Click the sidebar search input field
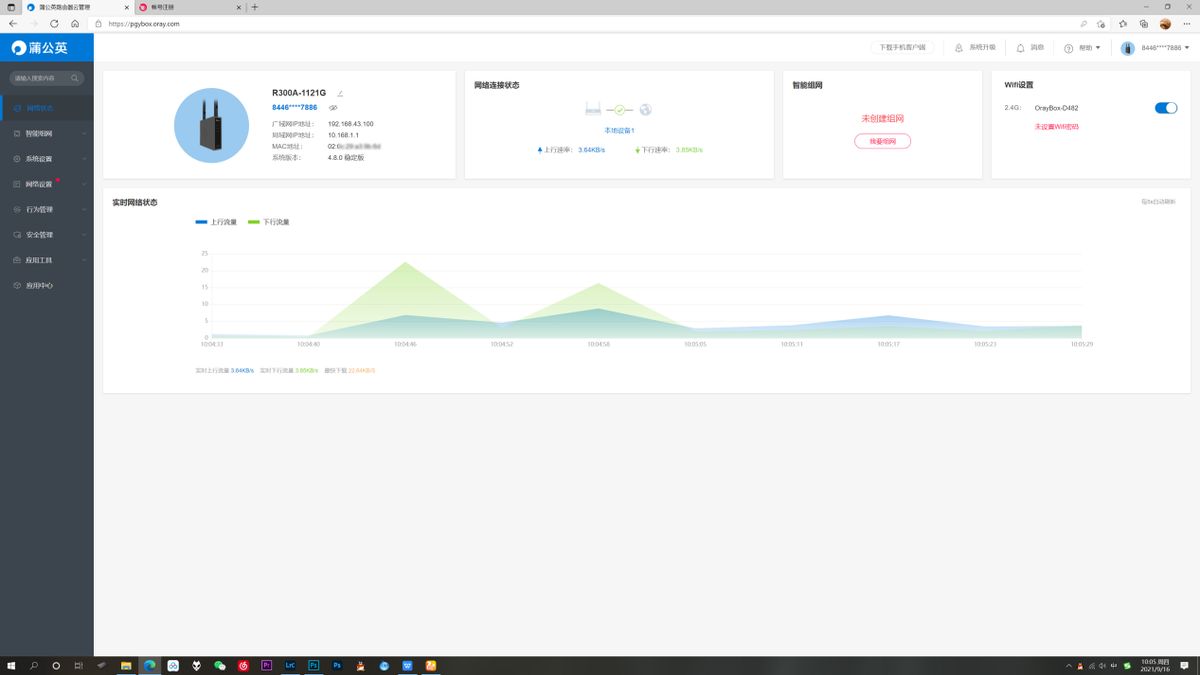Image resolution: width=1200 pixels, height=675 pixels. (46, 77)
